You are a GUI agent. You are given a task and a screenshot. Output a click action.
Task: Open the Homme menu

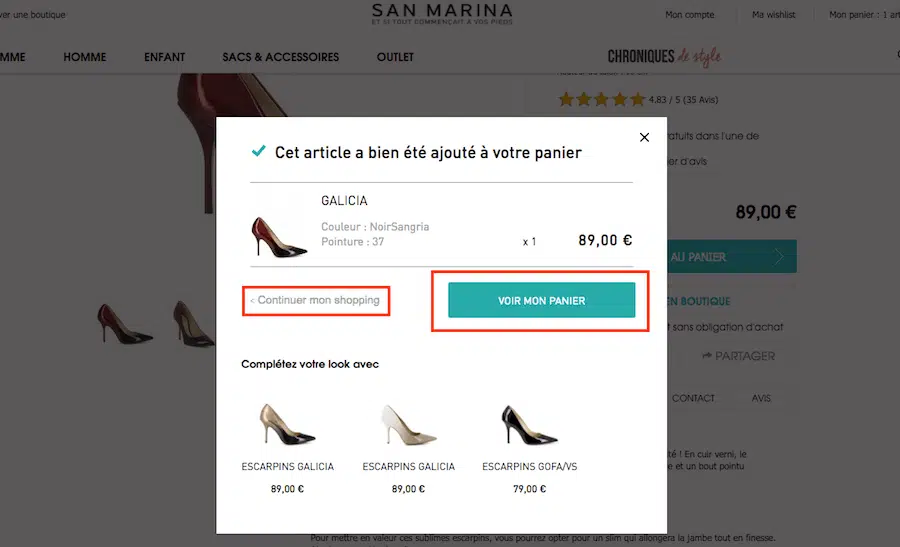coord(84,57)
